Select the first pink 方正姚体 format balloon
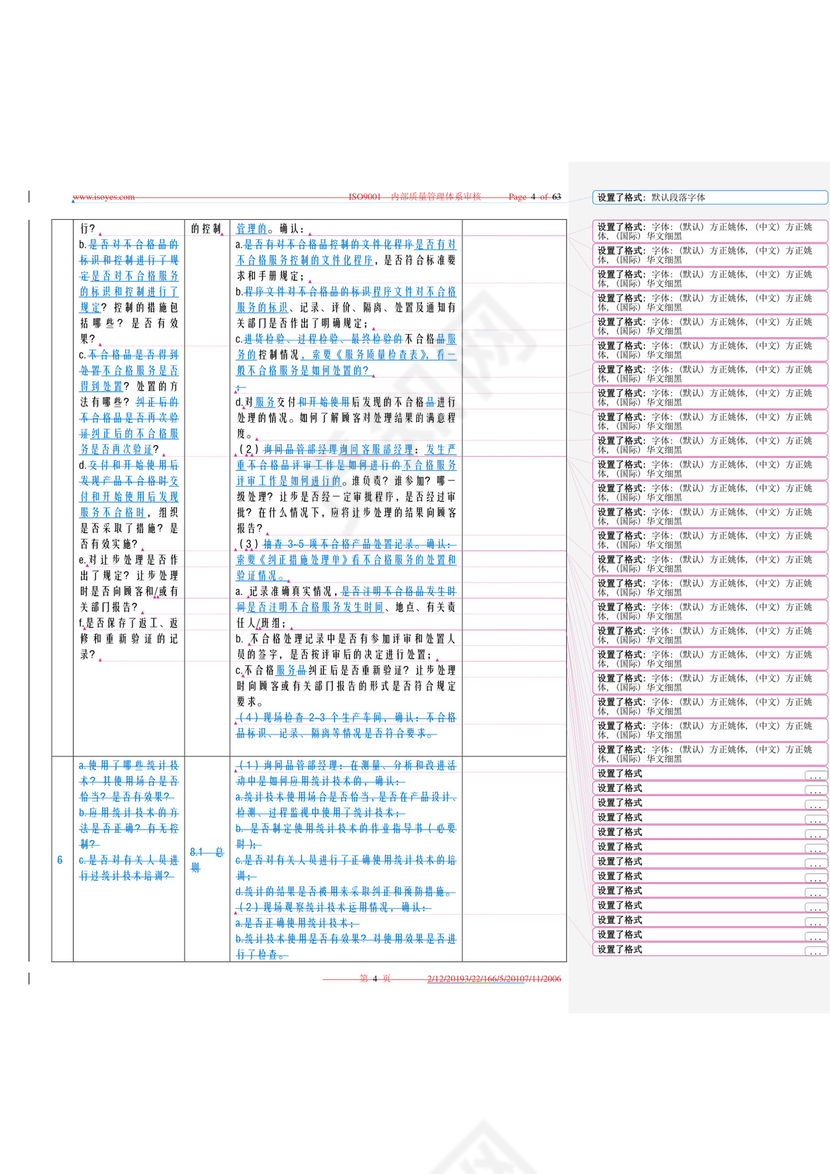 click(x=710, y=231)
